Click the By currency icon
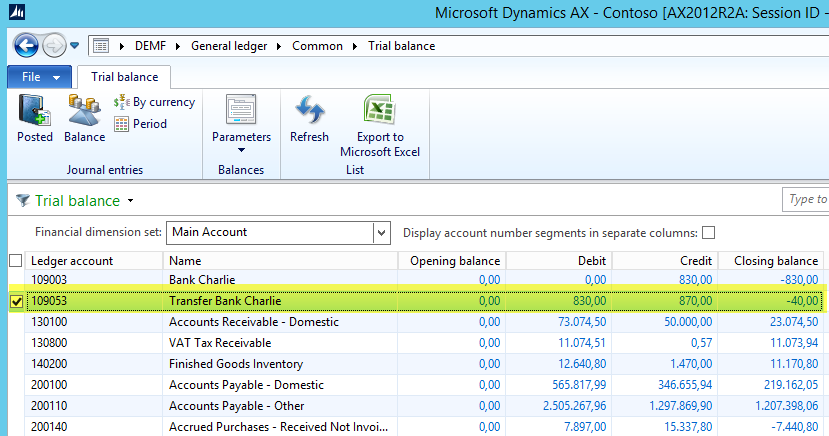The width and height of the screenshot is (829, 436). pyautogui.click(x=122, y=102)
